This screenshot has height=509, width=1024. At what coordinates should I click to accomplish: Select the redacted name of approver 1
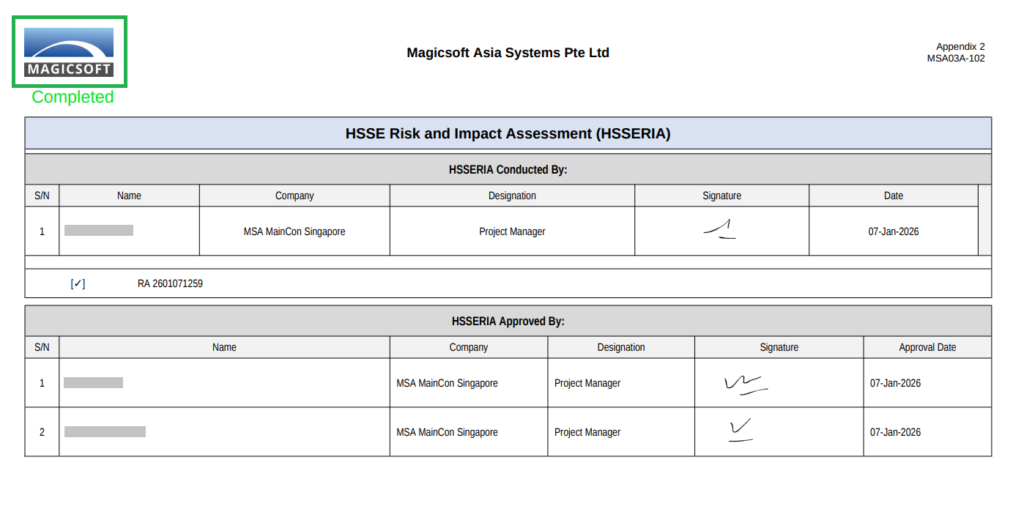pos(94,383)
